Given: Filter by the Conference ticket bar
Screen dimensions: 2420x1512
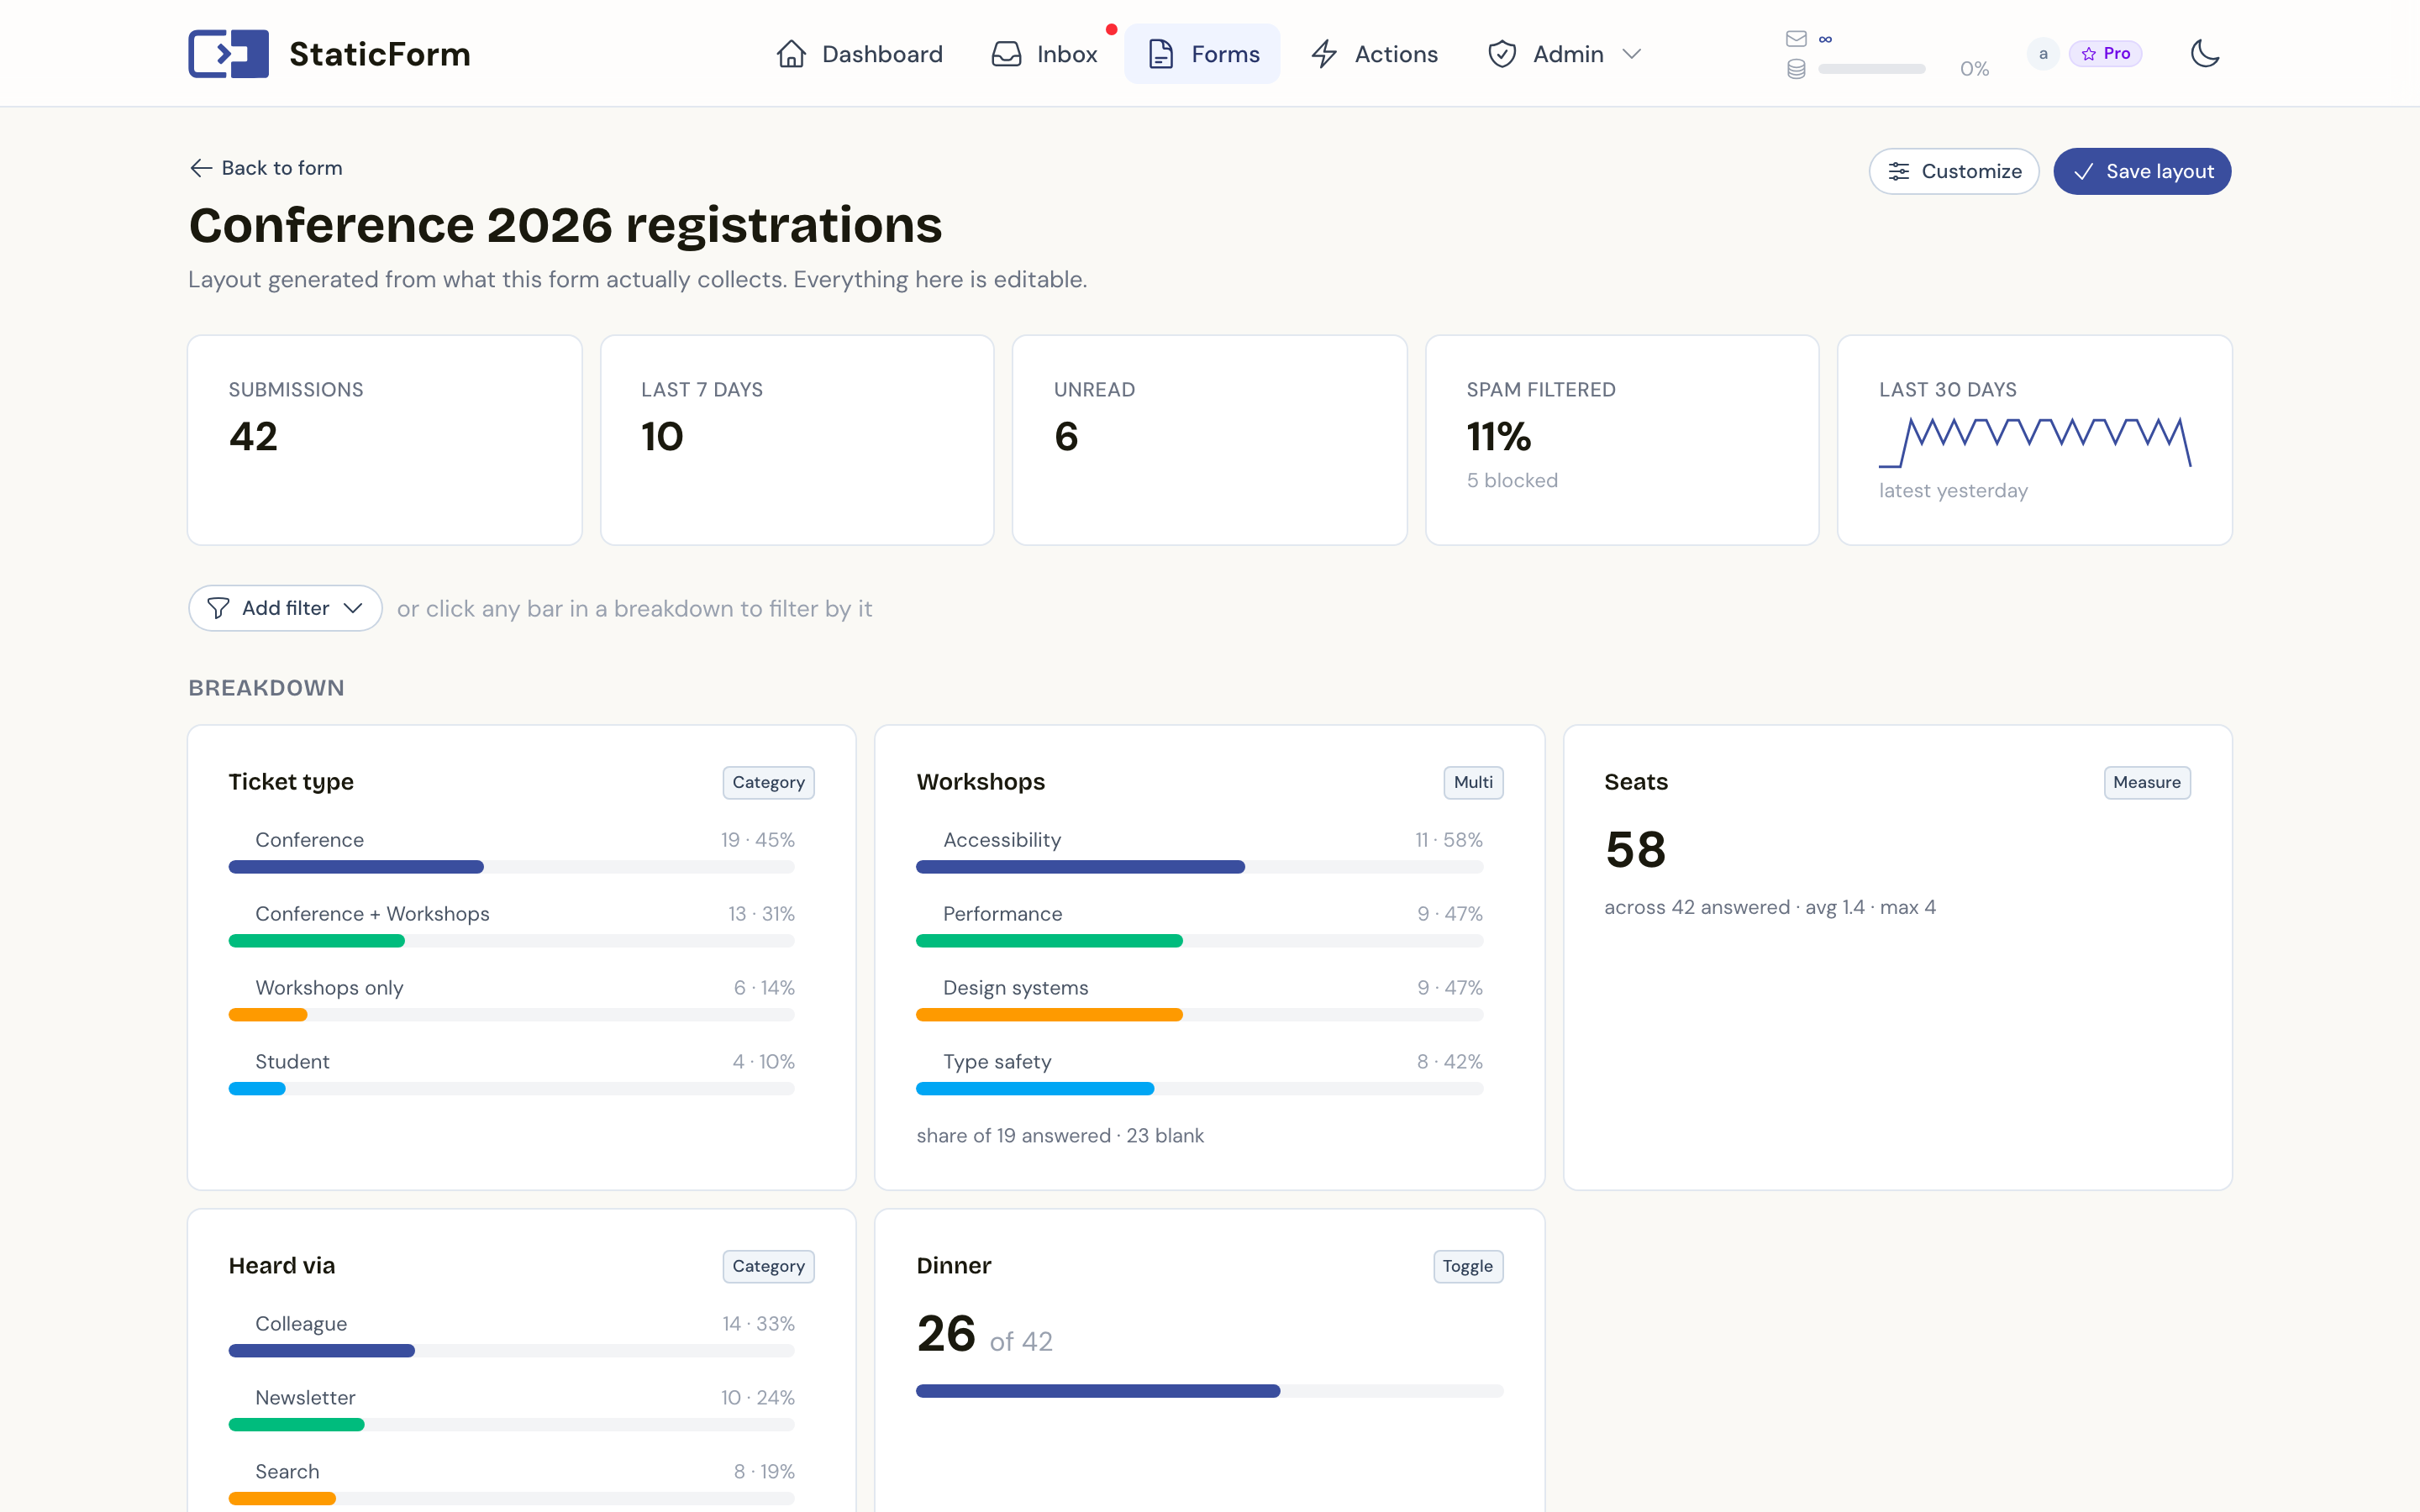Looking at the screenshot, I should 511,867.
